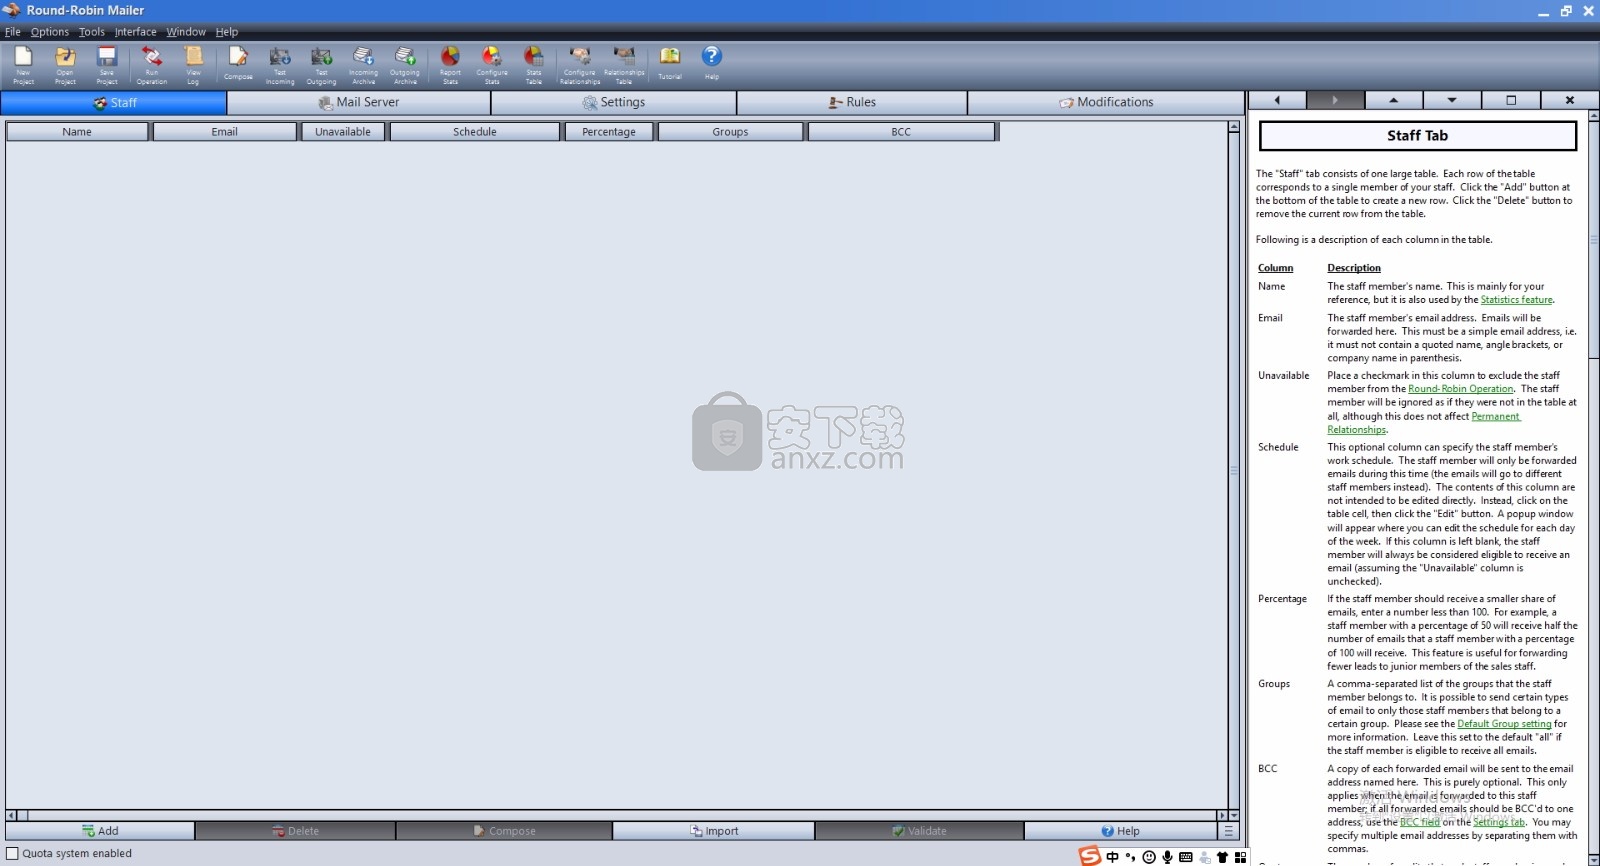Click the staff table vertical scrollbar
The image size is (1600, 866).
1234,470
